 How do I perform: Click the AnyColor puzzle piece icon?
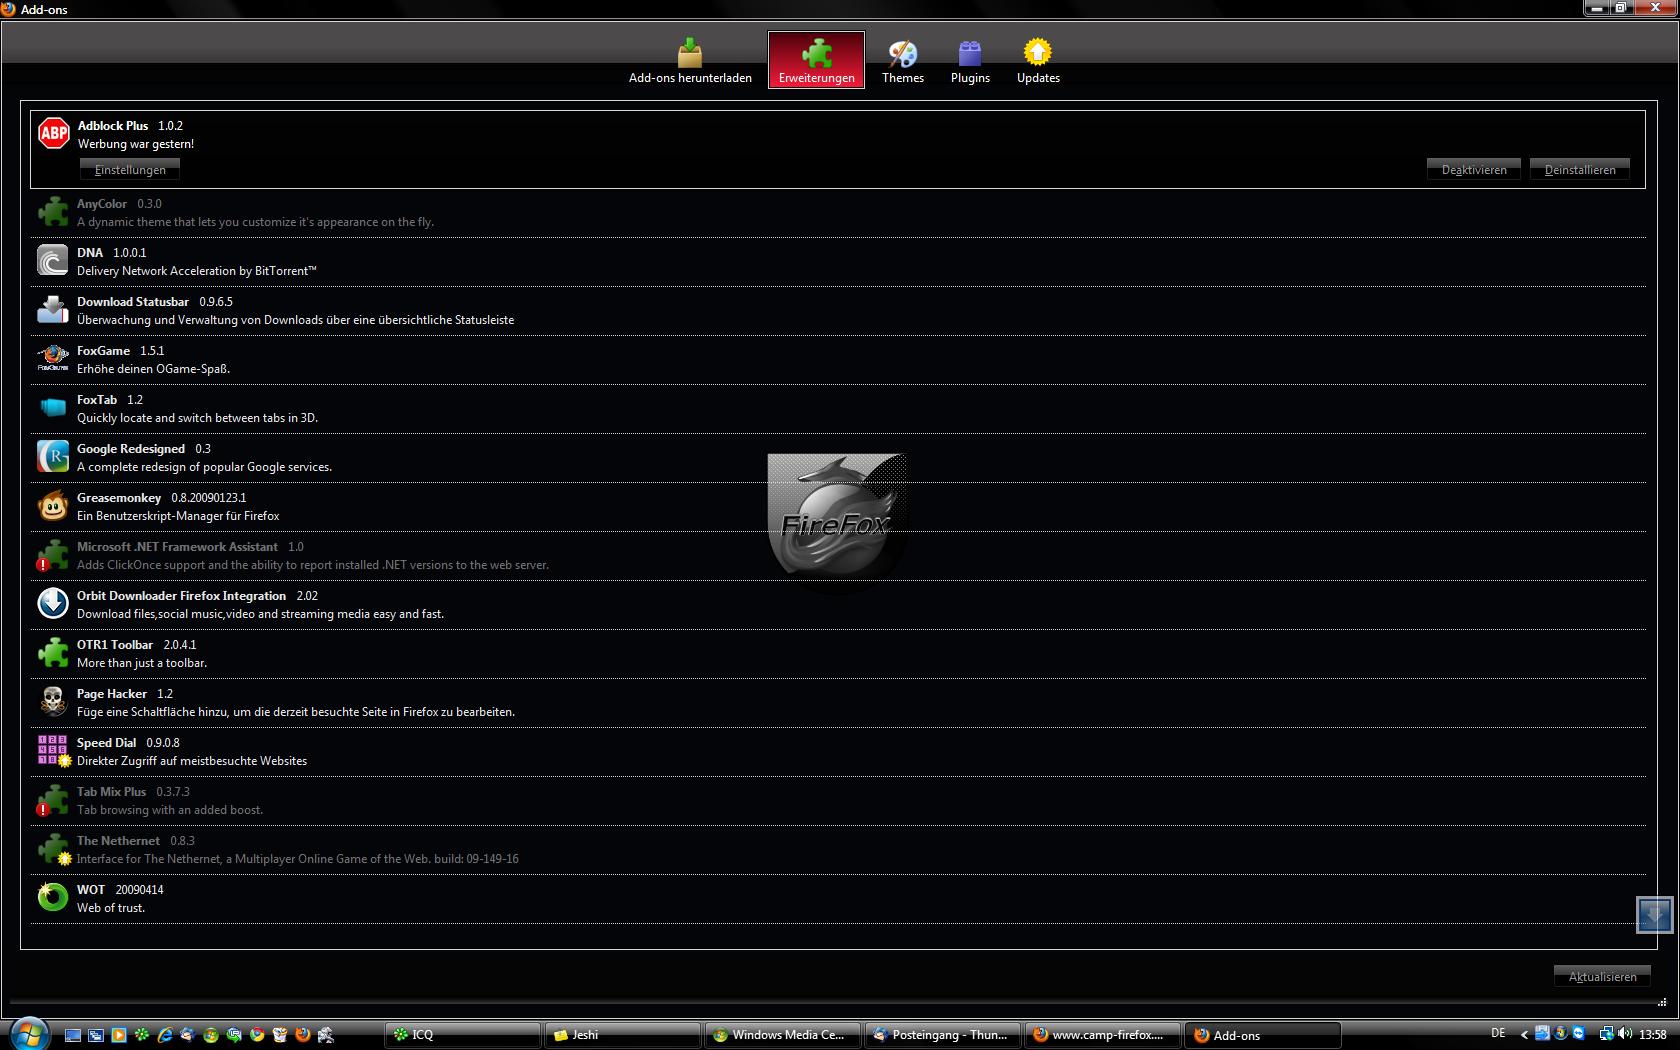(x=53, y=212)
